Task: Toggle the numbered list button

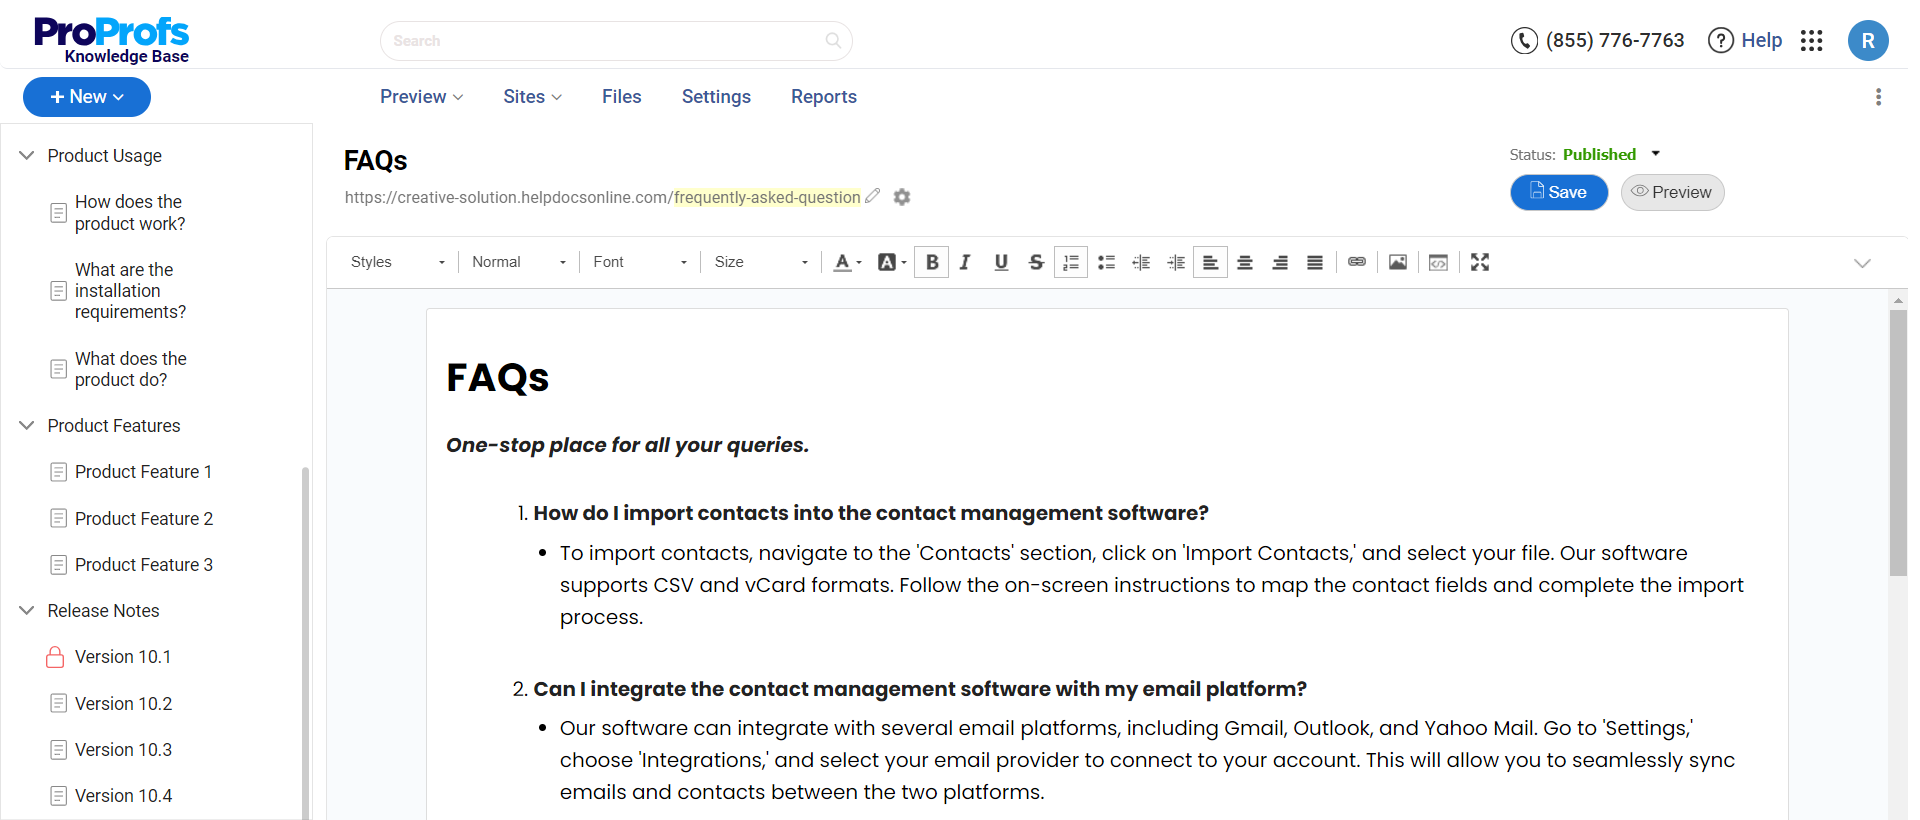Action: [1071, 262]
